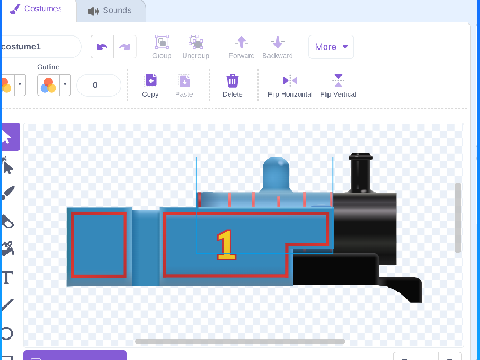
Task: Pick the Eraser tool
Action: tap(8, 221)
